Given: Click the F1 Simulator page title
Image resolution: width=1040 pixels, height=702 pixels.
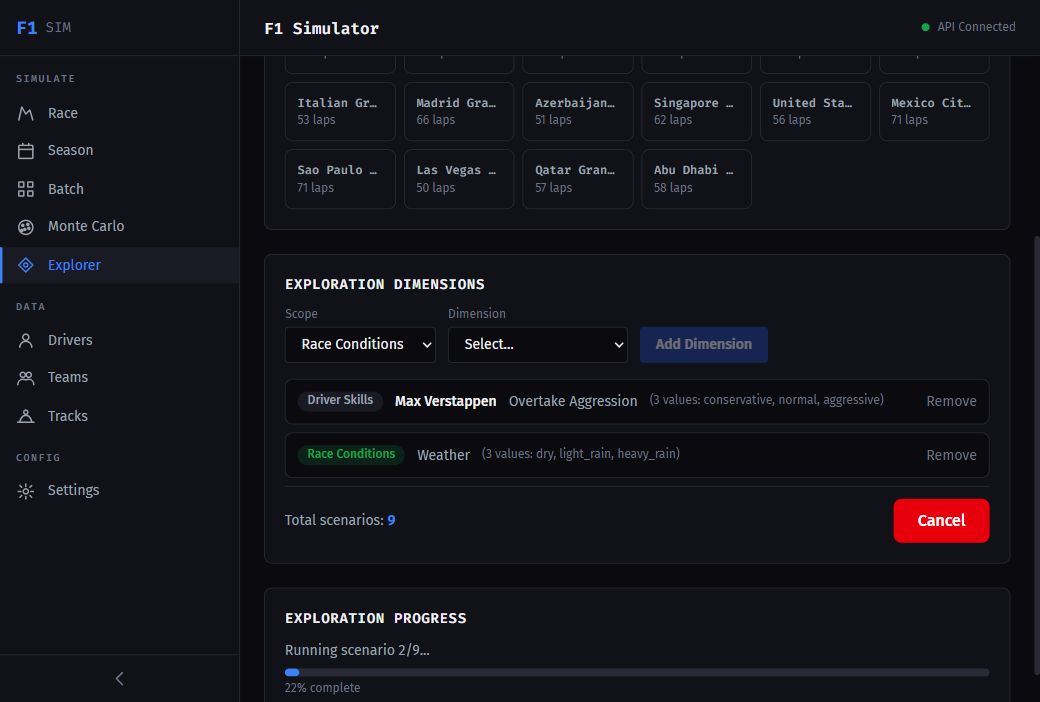Looking at the screenshot, I should [x=322, y=29].
